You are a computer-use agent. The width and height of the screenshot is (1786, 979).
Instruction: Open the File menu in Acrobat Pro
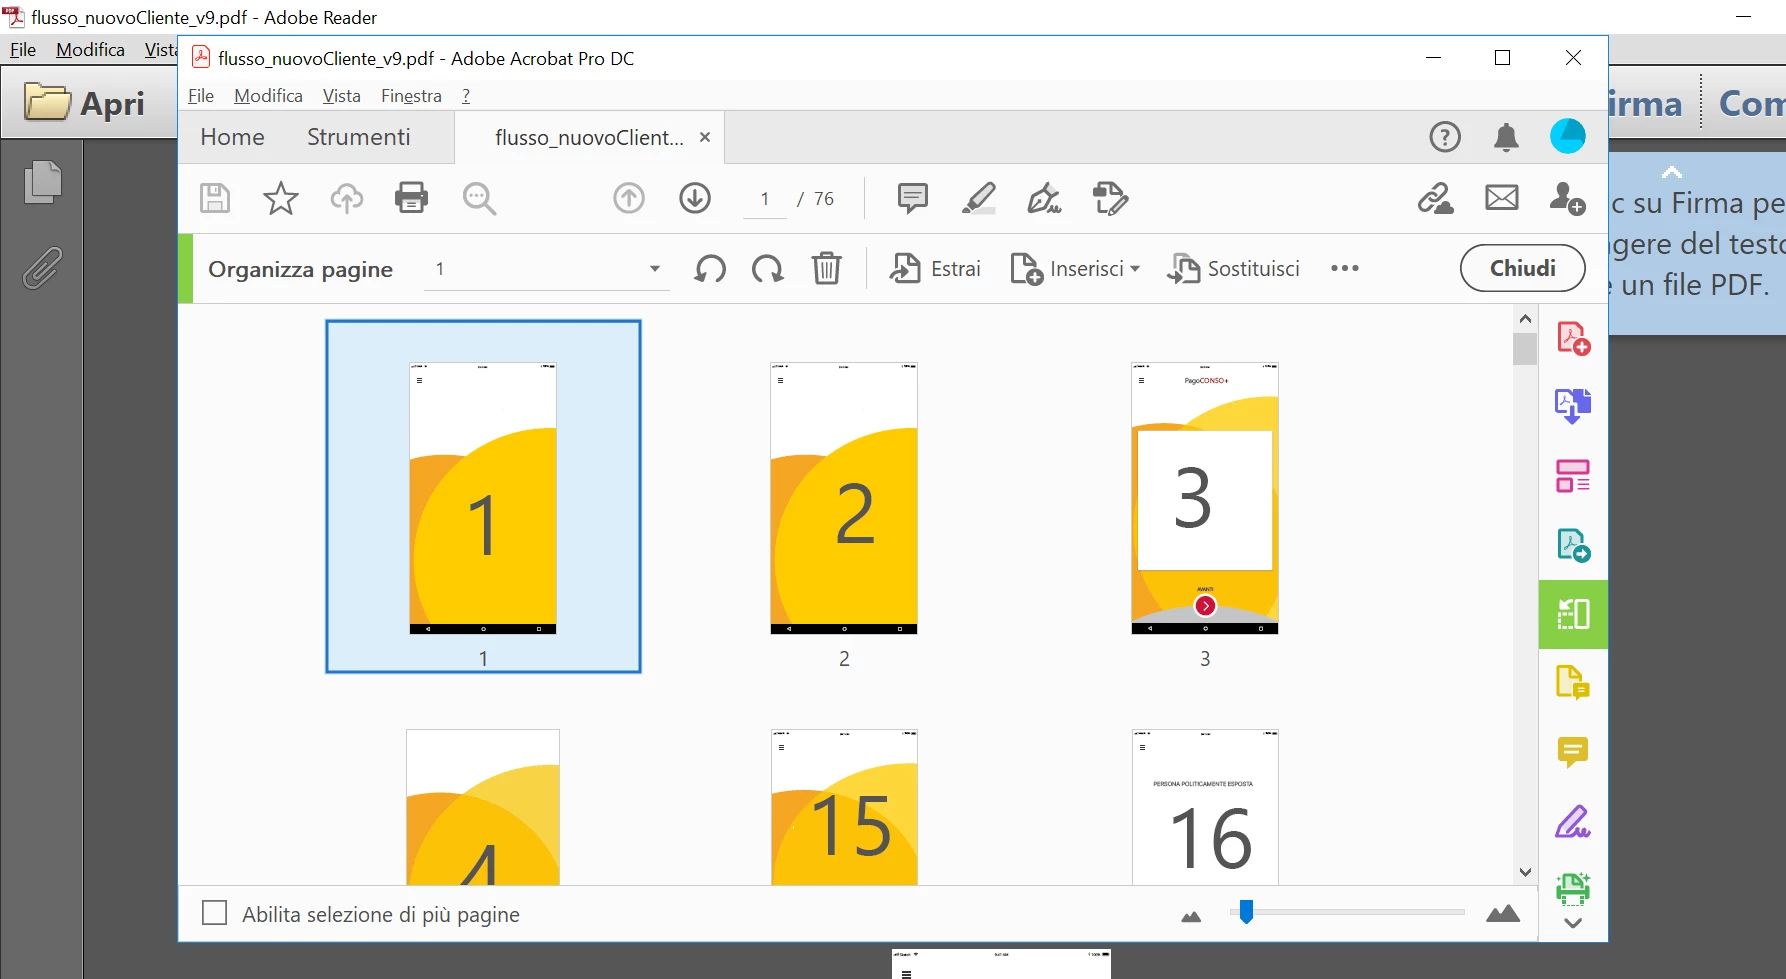coord(201,96)
